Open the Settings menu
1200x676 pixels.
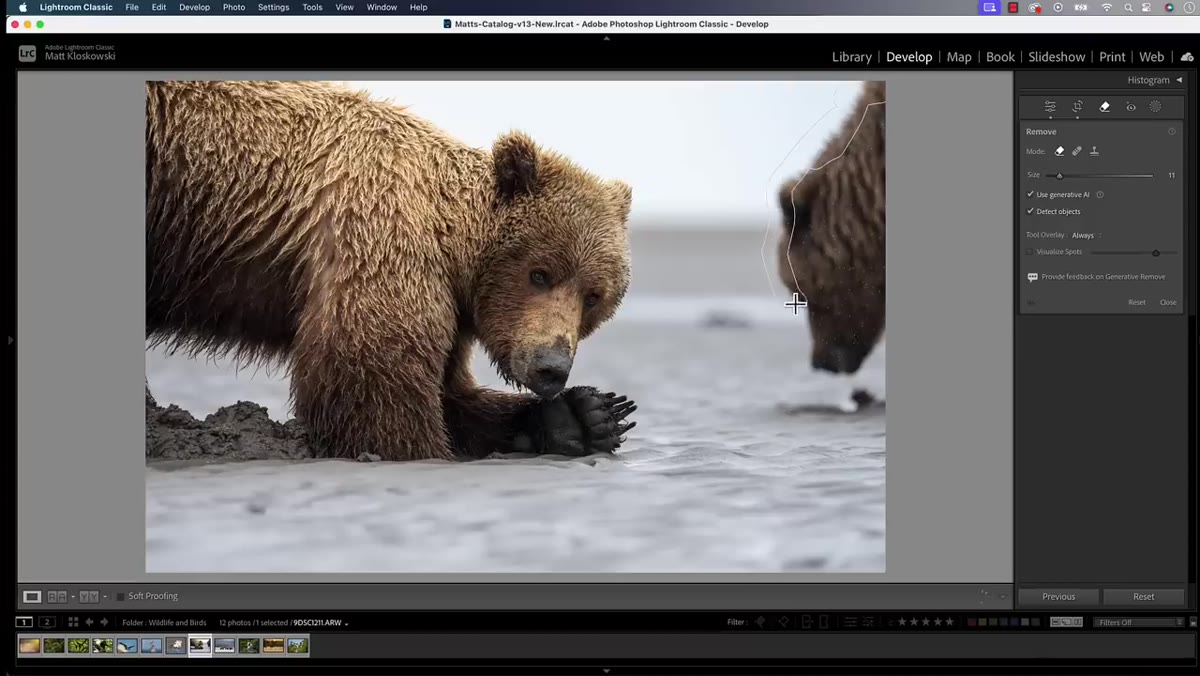[274, 7]
